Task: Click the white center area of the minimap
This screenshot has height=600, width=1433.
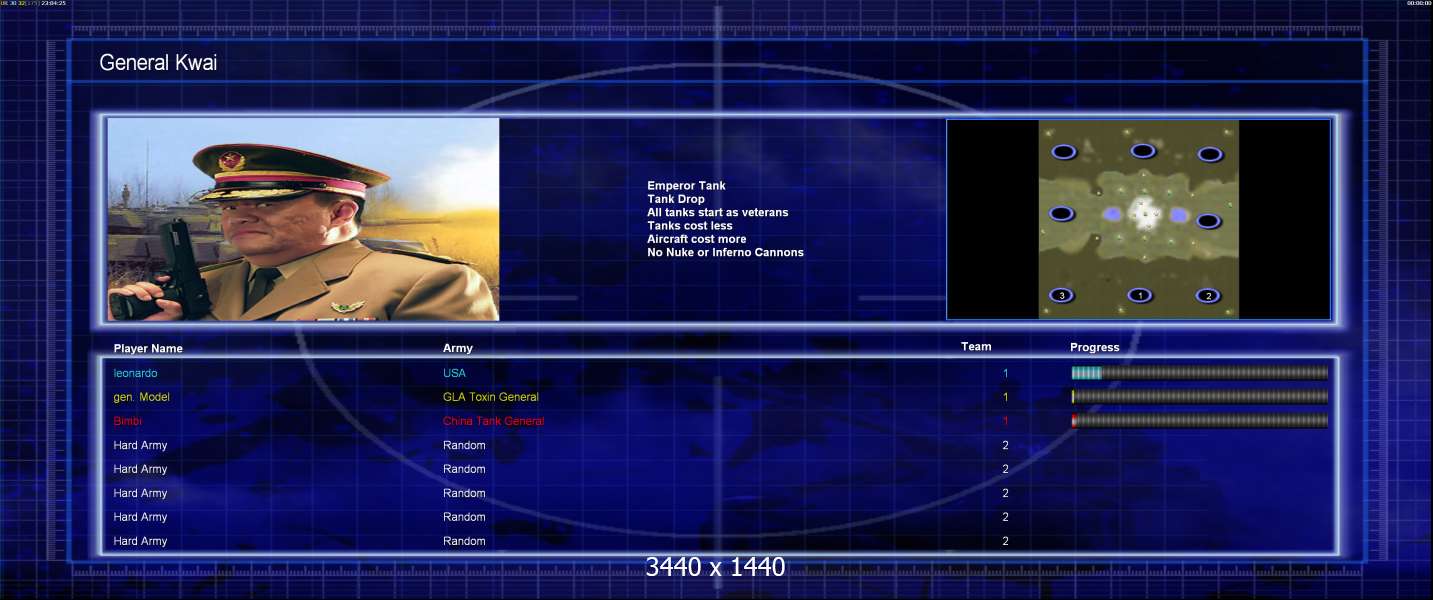Action: [1144, 212]
